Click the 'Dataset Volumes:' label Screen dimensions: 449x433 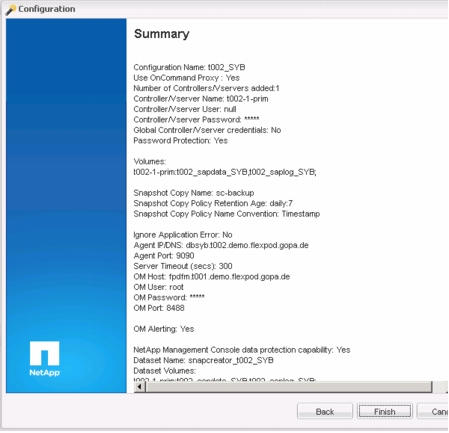[165, 371]
